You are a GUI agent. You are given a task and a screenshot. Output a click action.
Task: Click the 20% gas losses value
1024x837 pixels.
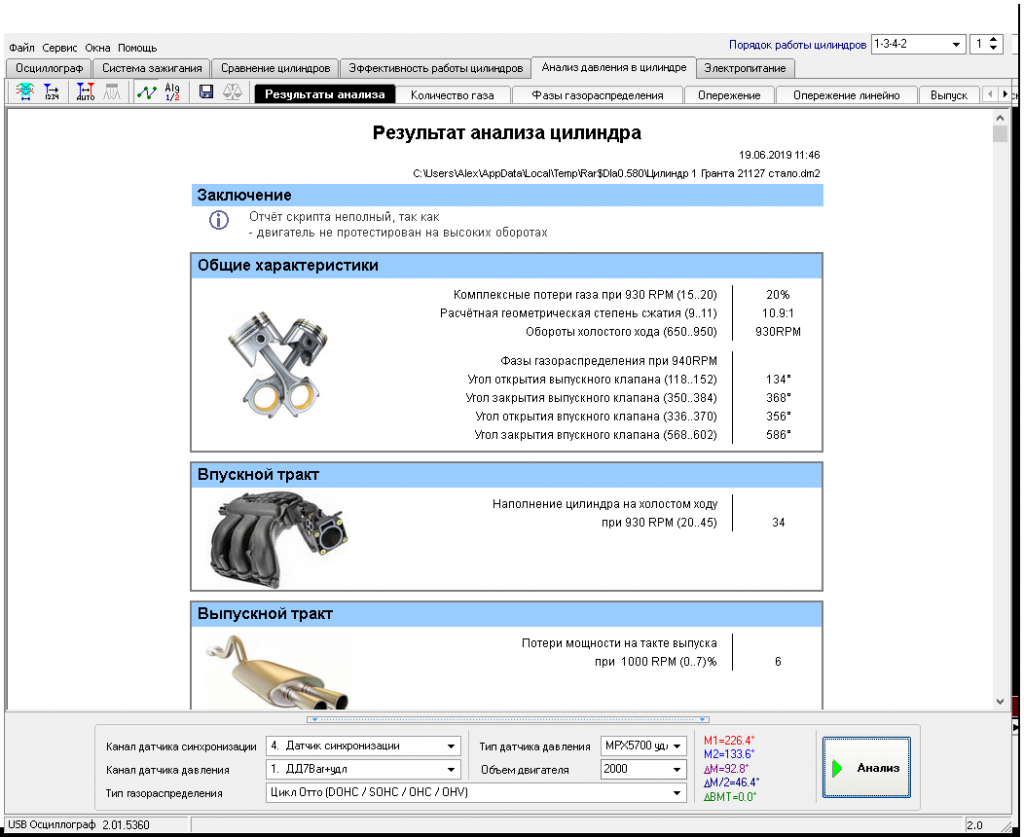(778, 295)
